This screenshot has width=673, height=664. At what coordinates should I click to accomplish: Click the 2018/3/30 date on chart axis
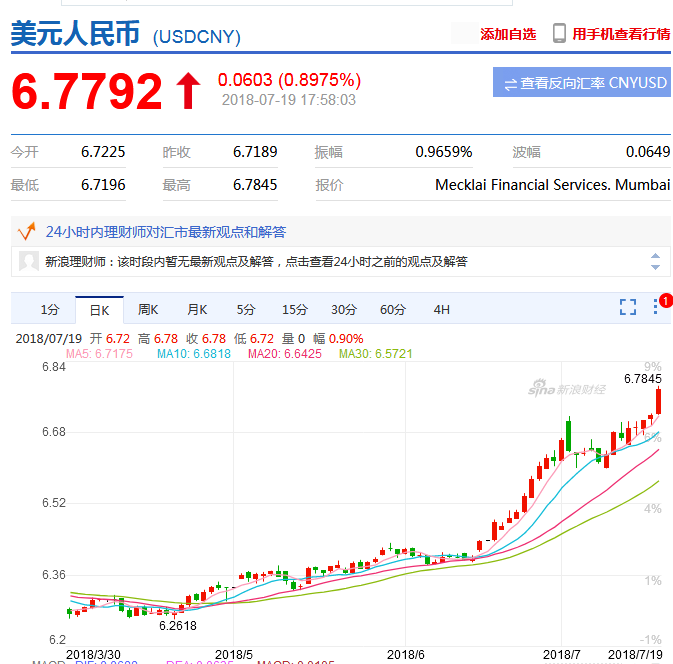tap(93, 655)
